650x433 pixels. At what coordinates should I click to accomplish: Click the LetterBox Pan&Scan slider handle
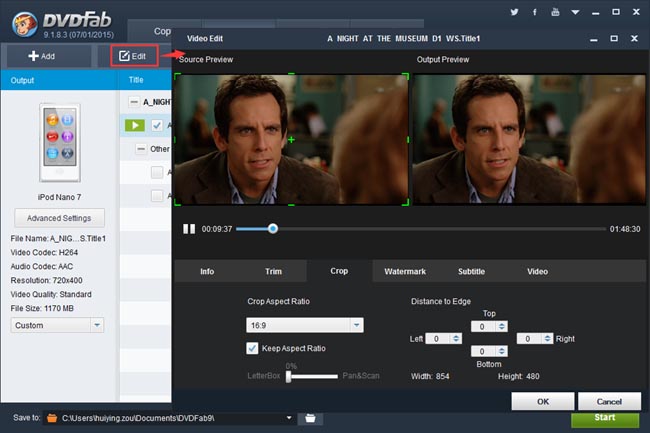click(289, 376)
